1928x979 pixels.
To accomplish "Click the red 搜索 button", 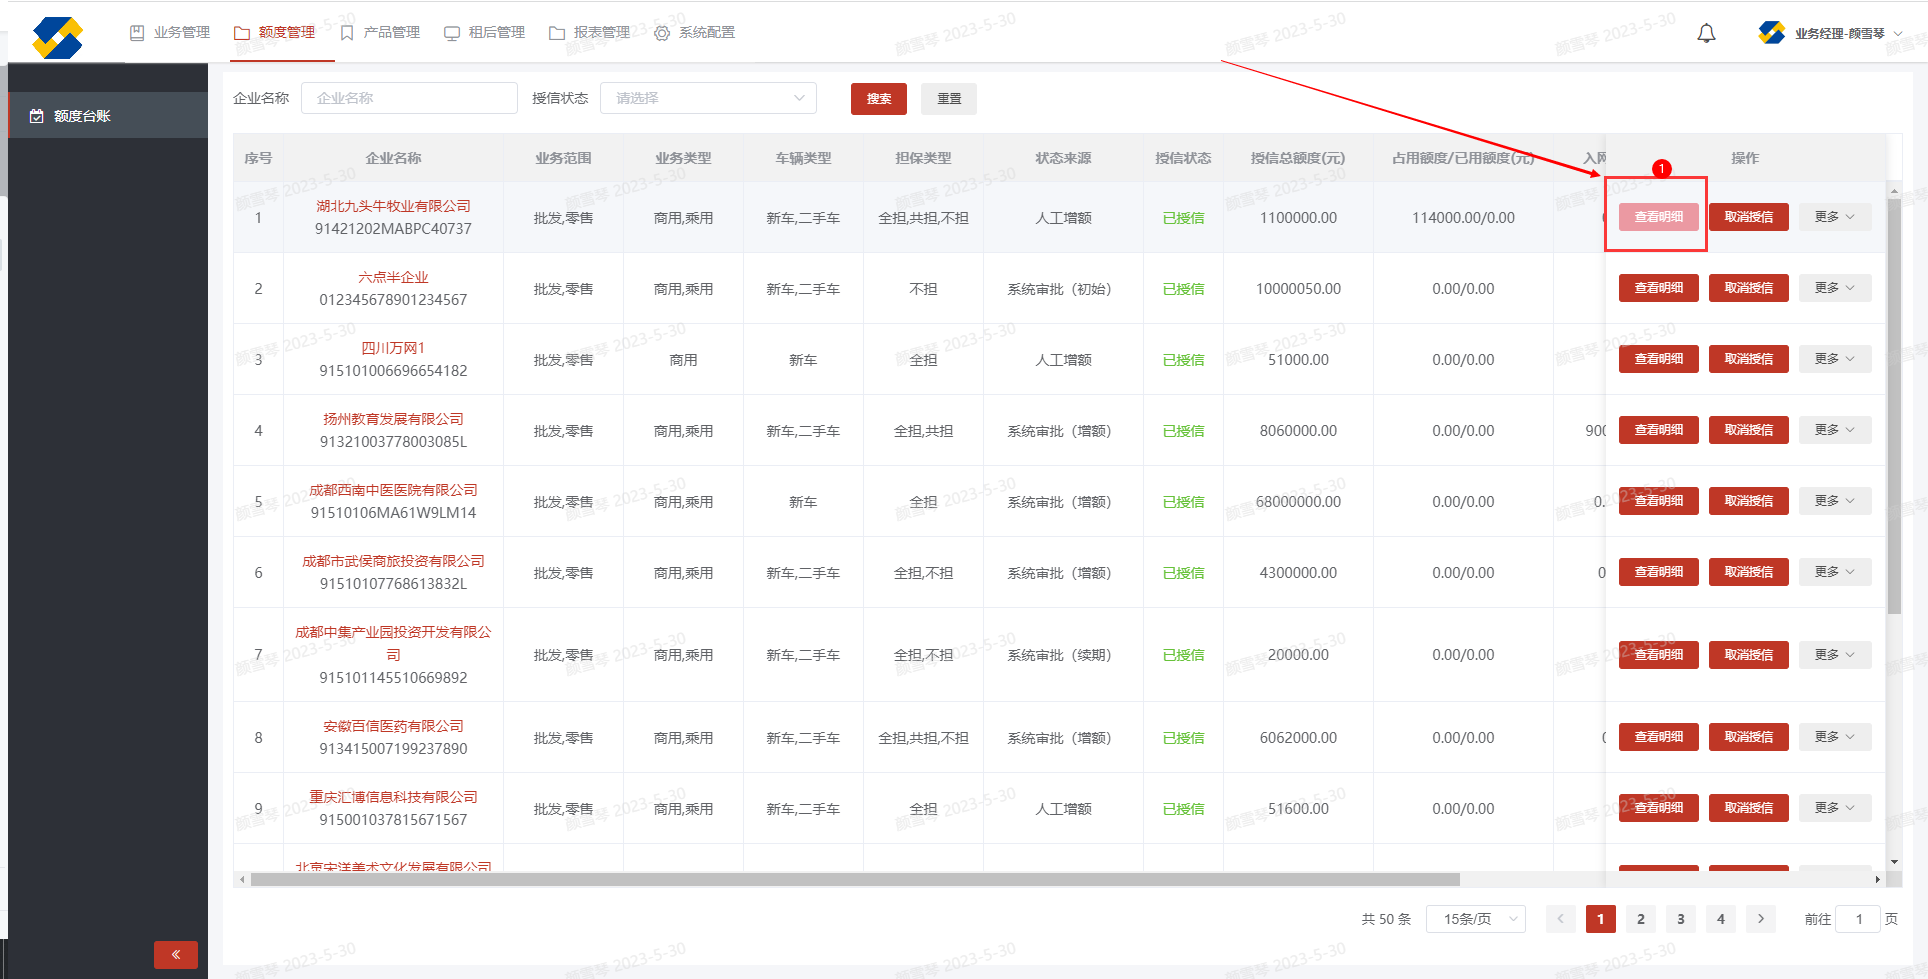I will [878, 99].
